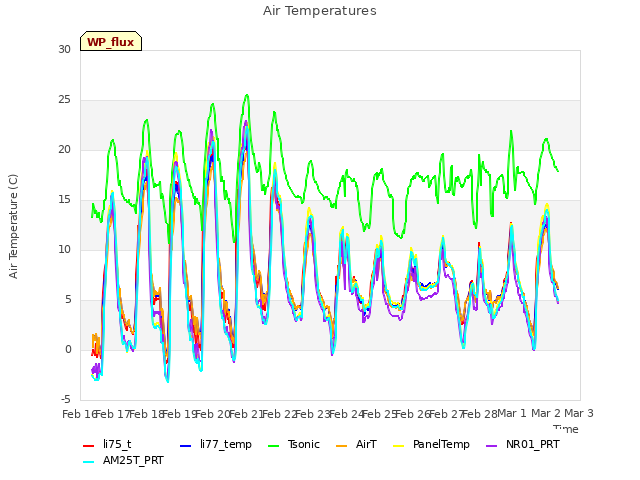Click the Mar 1 x-axis label

coord(512,413)
